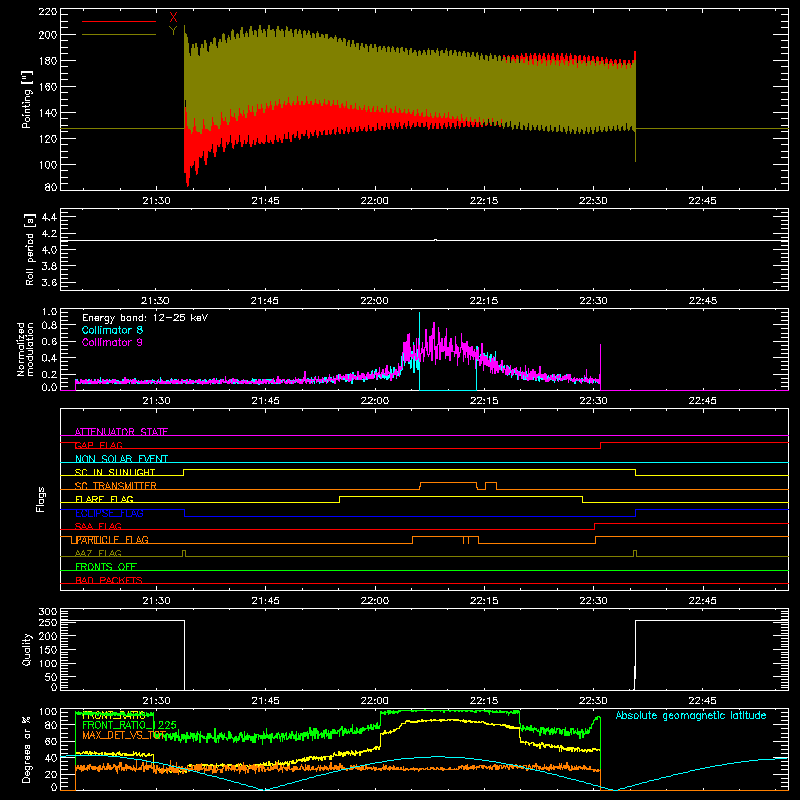
Task: Click the green "FRONT_RATIO_1225" legend label
Action: point(129,725)
